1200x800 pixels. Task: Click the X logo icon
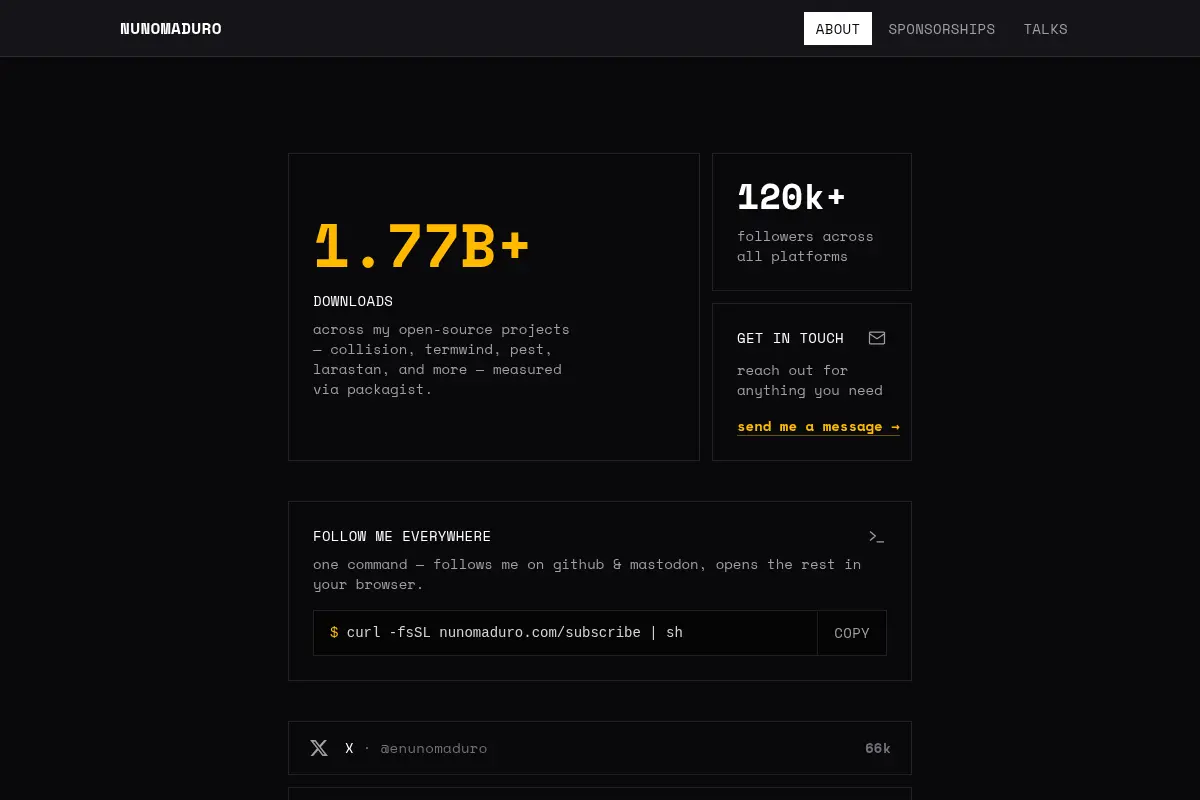pos(319,748)
